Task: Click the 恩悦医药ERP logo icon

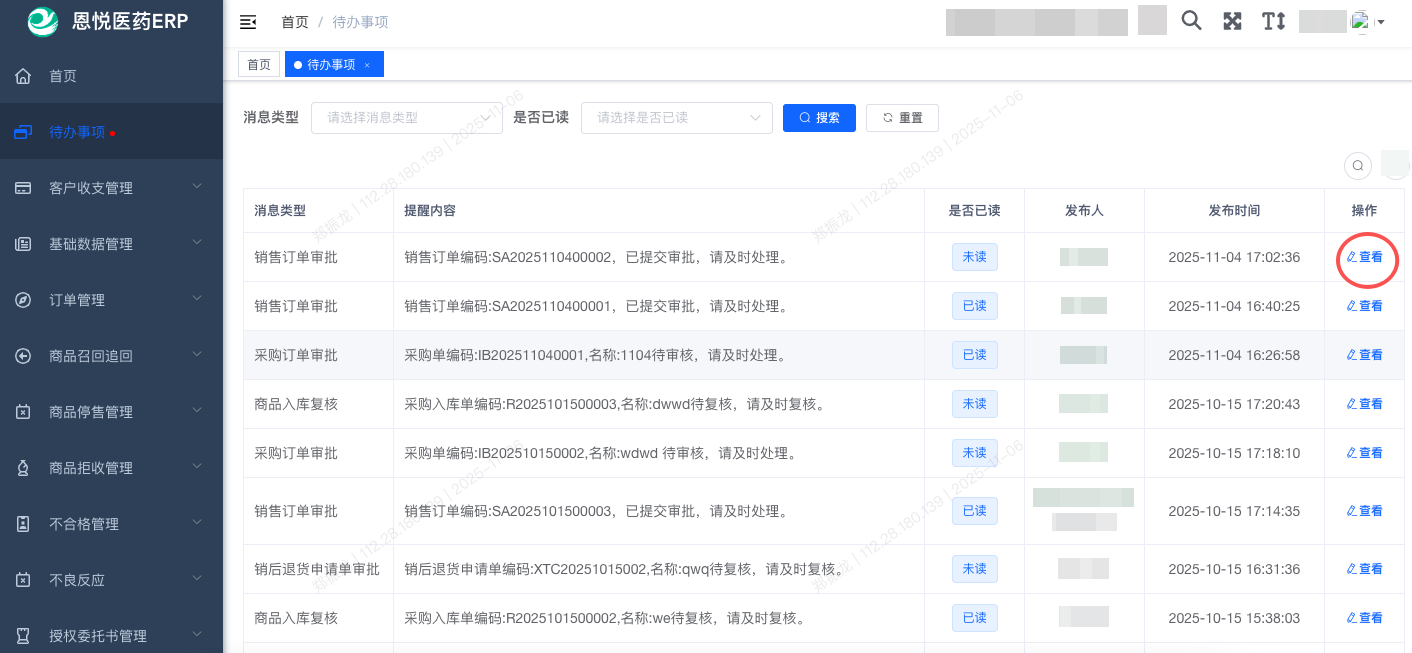Action: click(42, 21)
